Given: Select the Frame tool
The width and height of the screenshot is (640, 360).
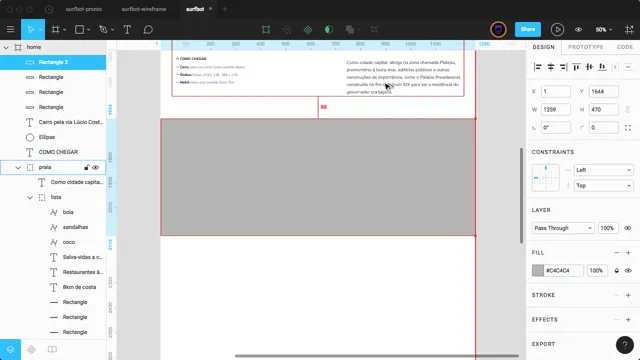Looking at the screenshot, I should tap(56, 29).
